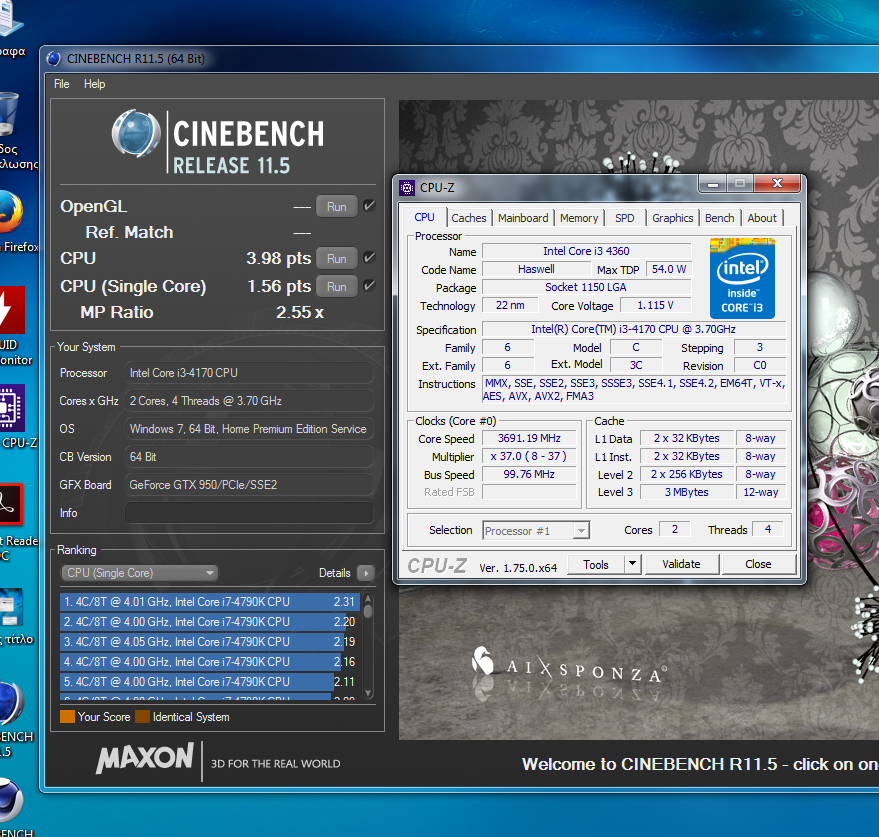Click the Name value Intel Core i3 4360
Viewport: 879px width, 837px height.
tap(586, 251)
